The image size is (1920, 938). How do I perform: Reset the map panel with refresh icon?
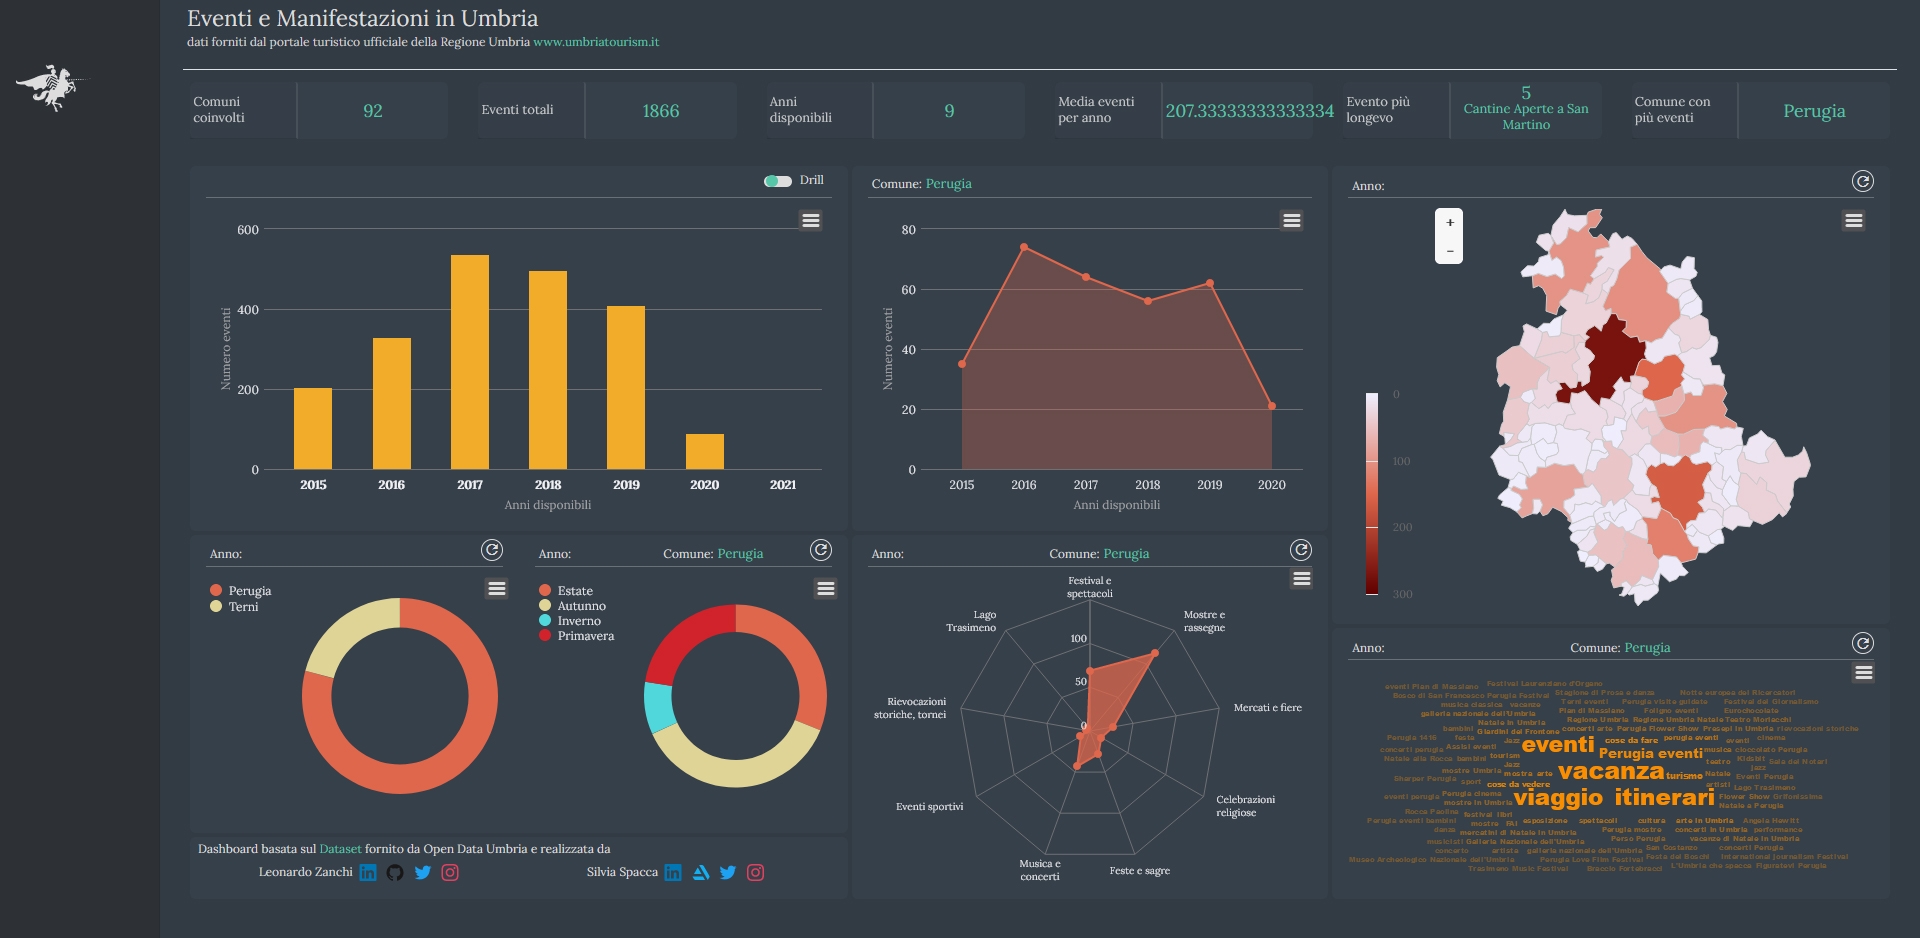1862,181
